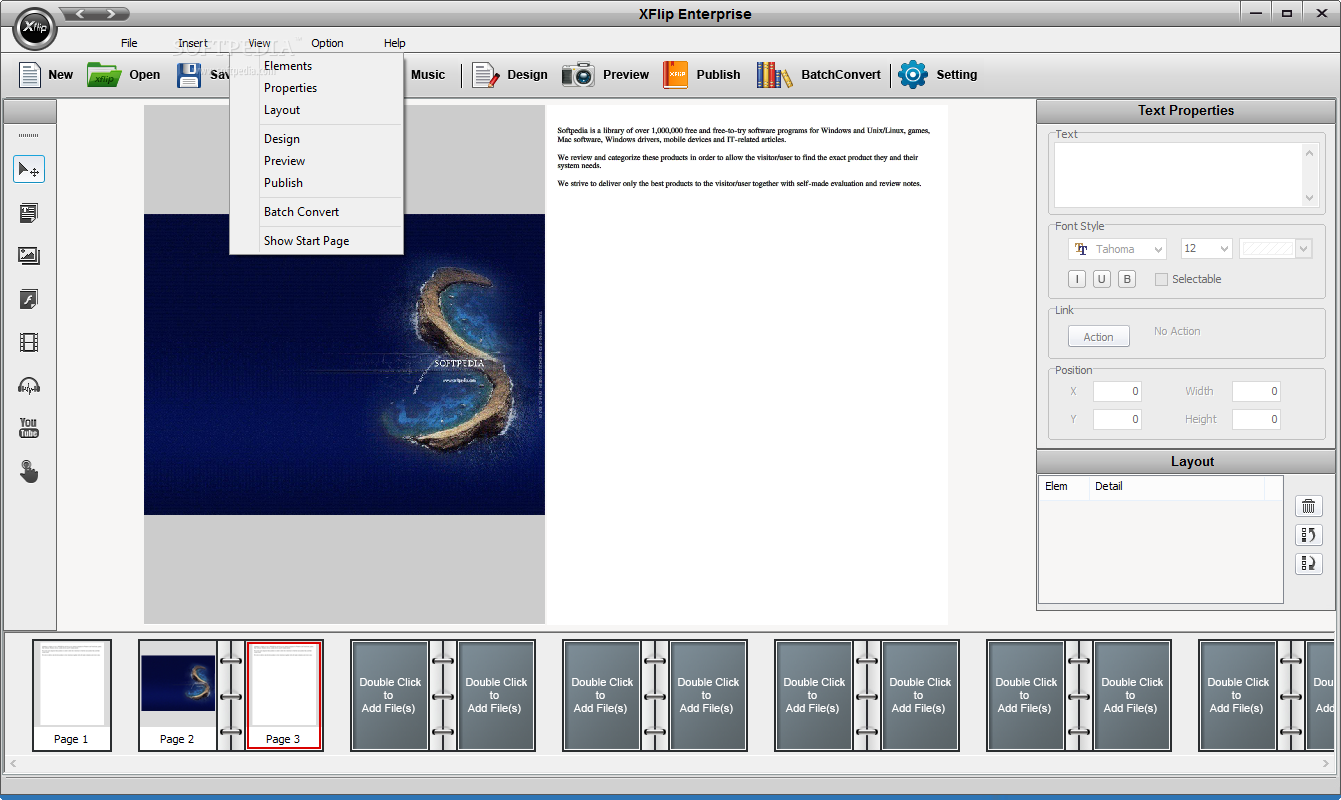Enable the Selectable checkbox
The image size is (1341, 800).
[1161, 279]
